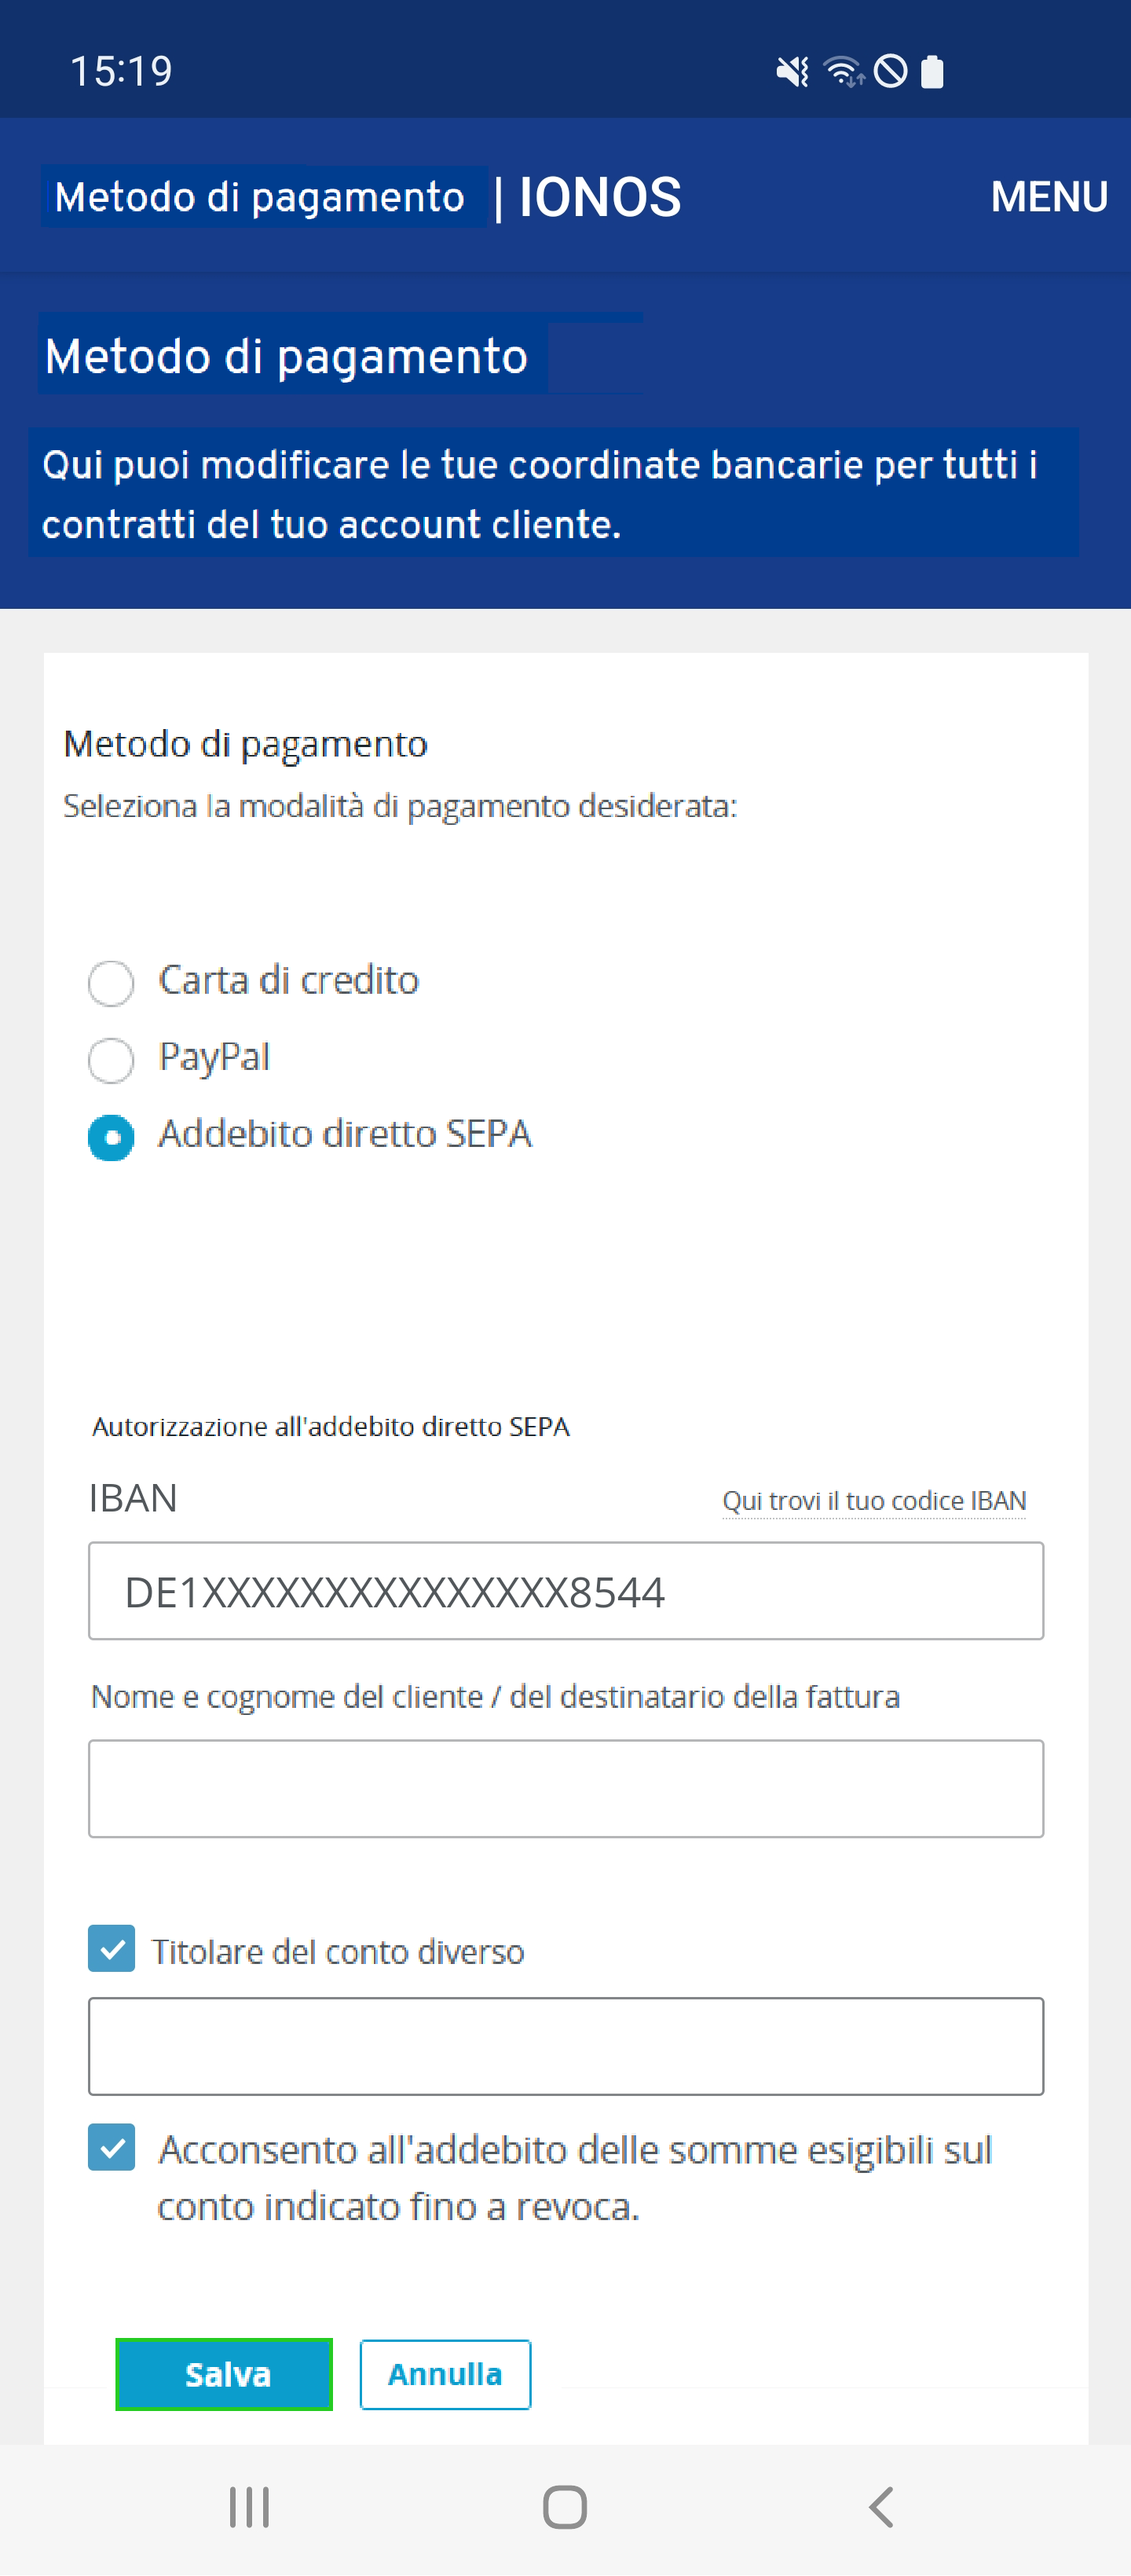Tap the Wi-Fi status icon
Image resolution: width=1131 pixels, height=2576 pixels.
pyautogui.click(x=843, y=72)
